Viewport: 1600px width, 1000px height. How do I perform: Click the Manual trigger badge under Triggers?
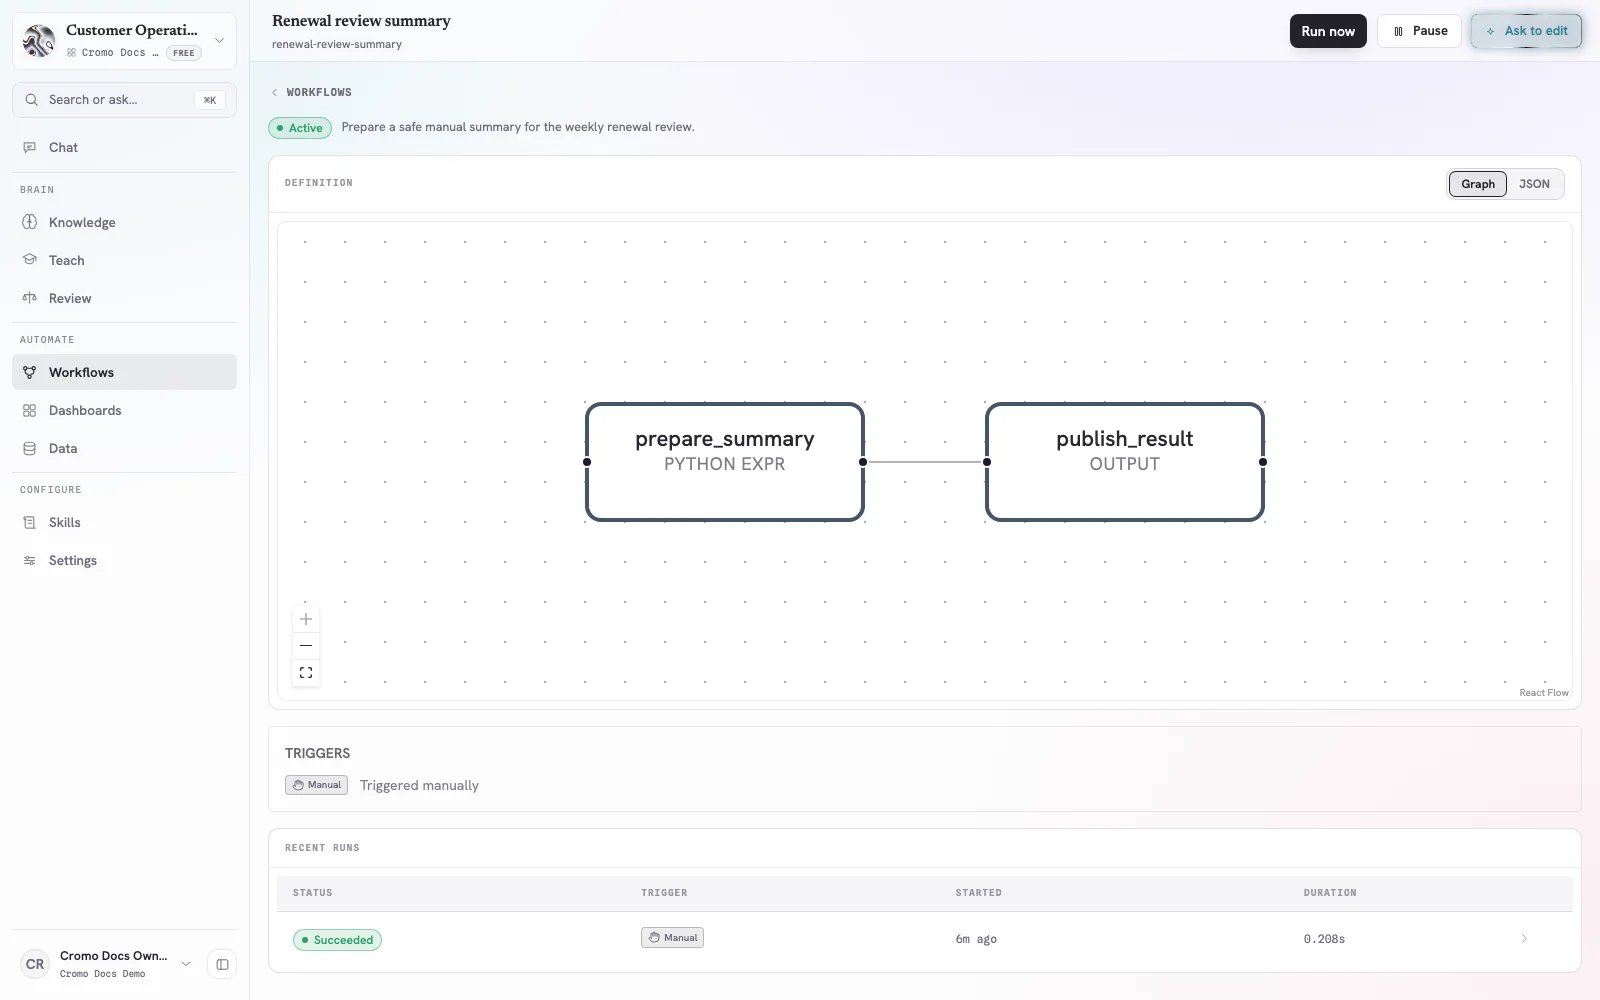[316, 785]
